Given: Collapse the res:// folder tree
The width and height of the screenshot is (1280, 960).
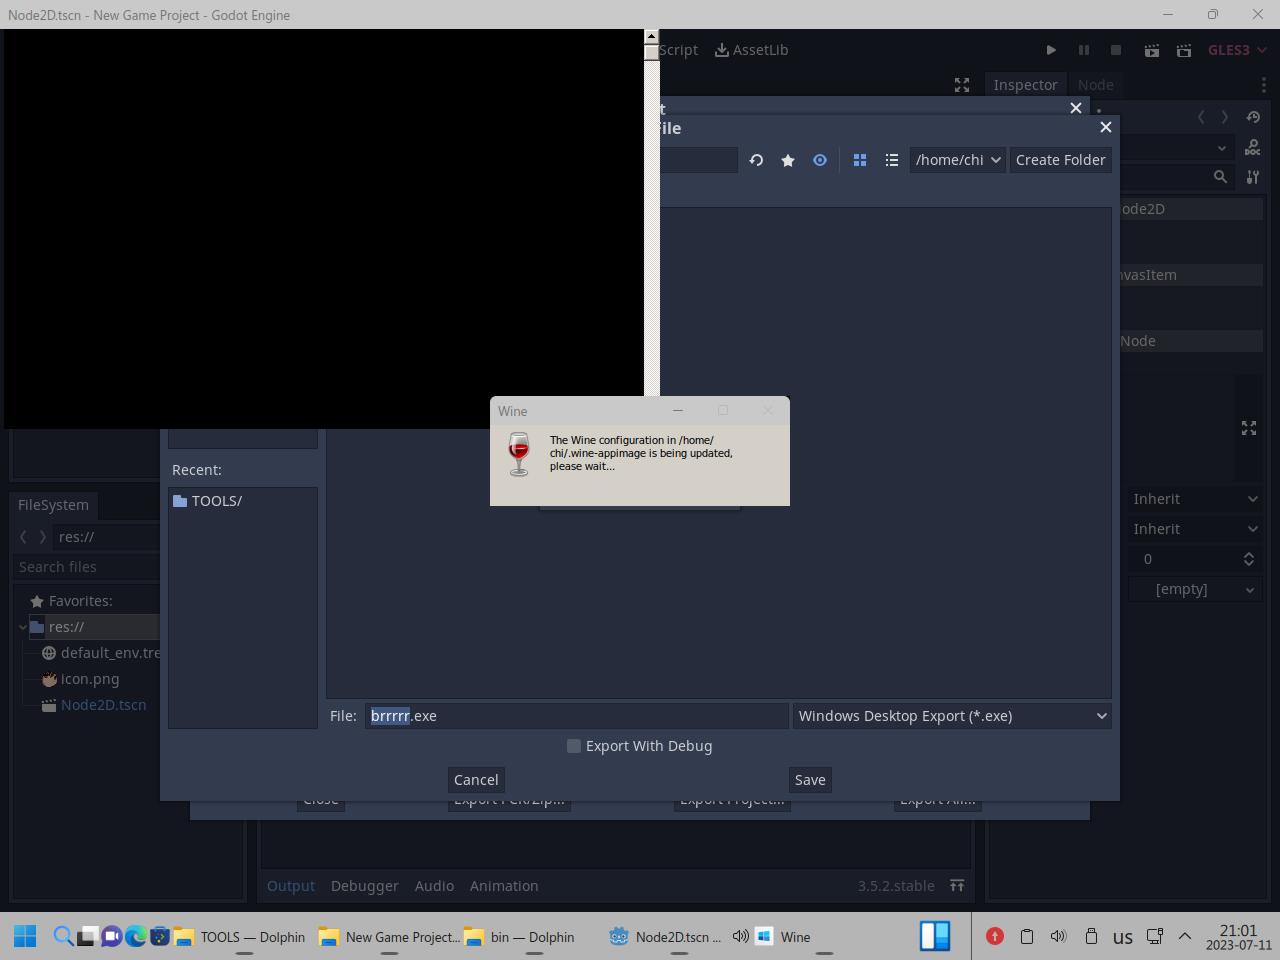Looking at the screenshot, I should pos(23,627).
